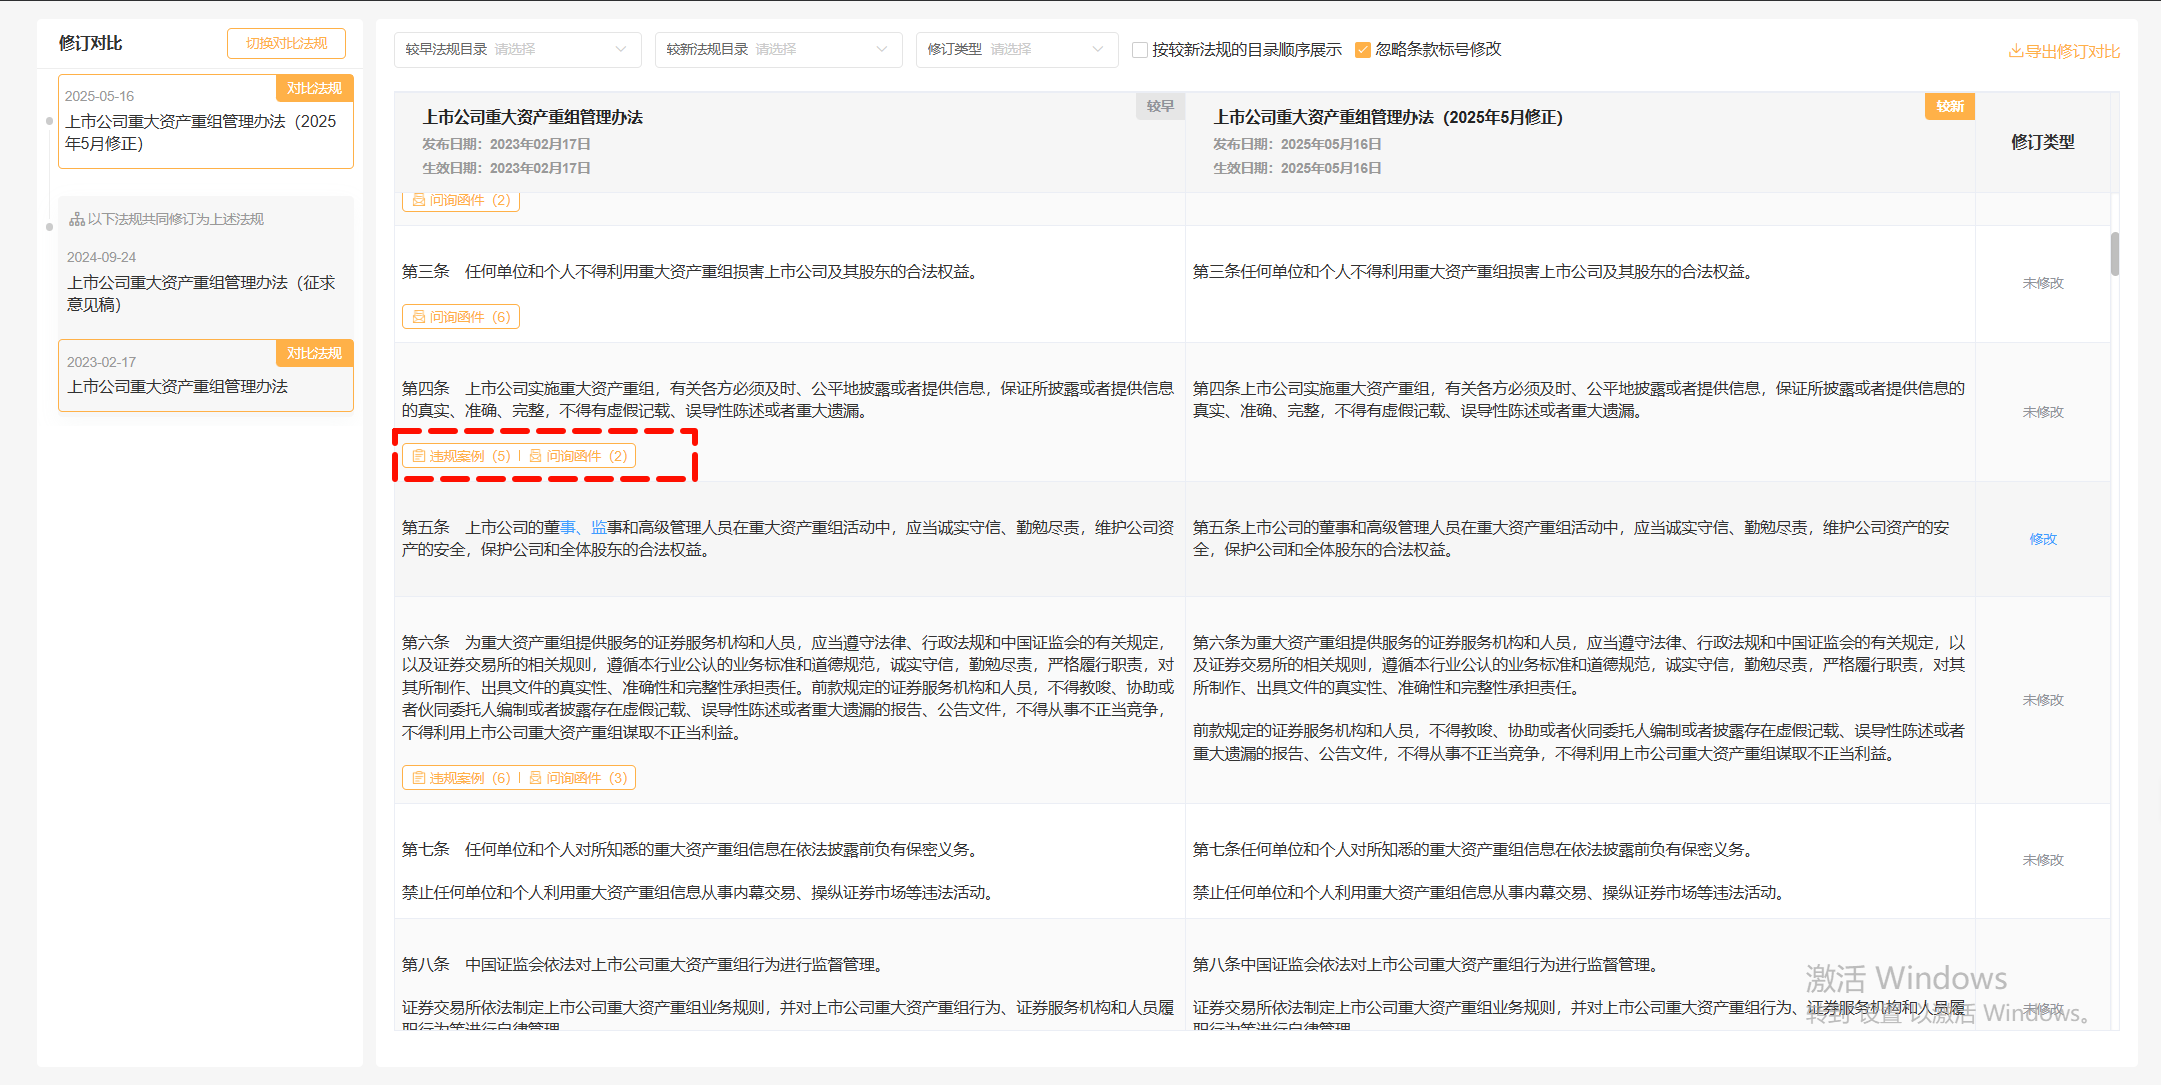Uncheck 忽略条款标号修改 checkbox

pyautogui.click(x=1362, y=50)
